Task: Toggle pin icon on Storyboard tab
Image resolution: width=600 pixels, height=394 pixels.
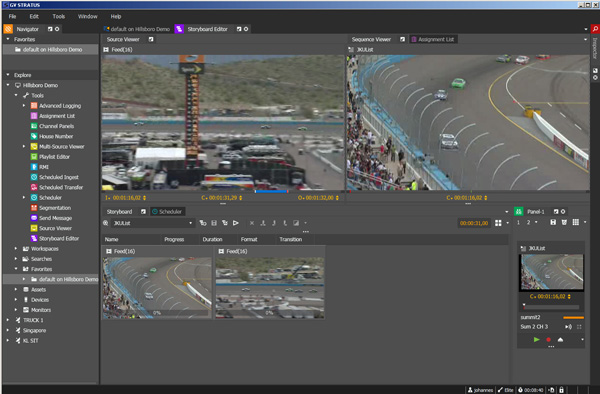Action: click(x=143, y=211)
